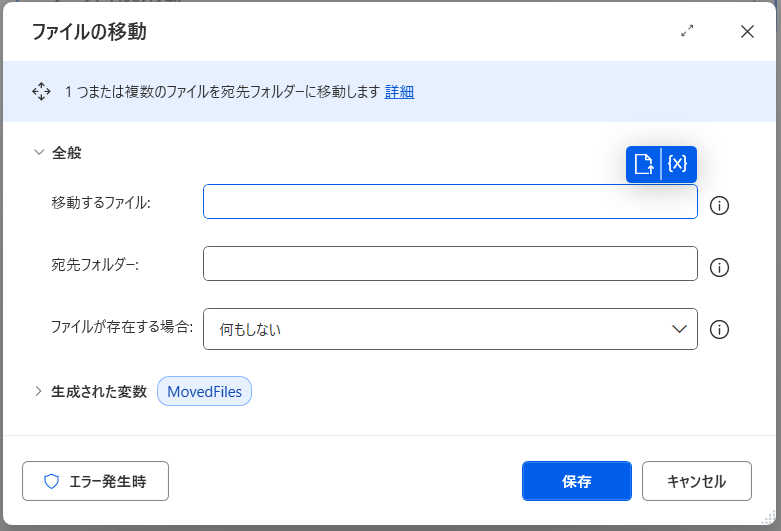Screen dimensions: 781x531
Task: Click info icon beside 移動するファイル field
Action: 719,206
